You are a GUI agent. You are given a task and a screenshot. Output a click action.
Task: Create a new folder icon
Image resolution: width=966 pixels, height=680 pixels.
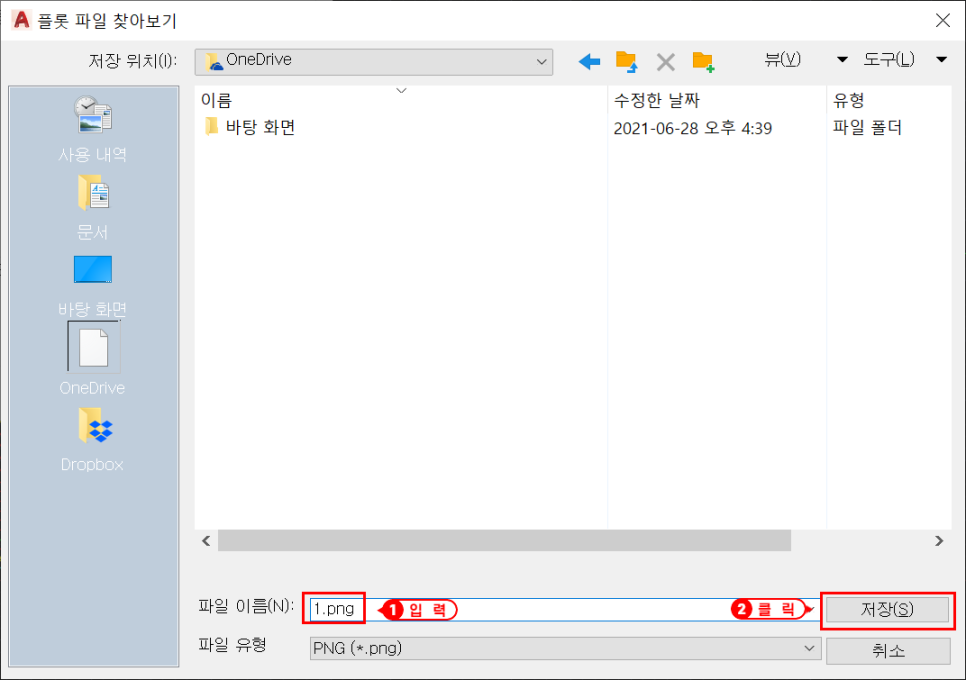[x=703, y=62]
